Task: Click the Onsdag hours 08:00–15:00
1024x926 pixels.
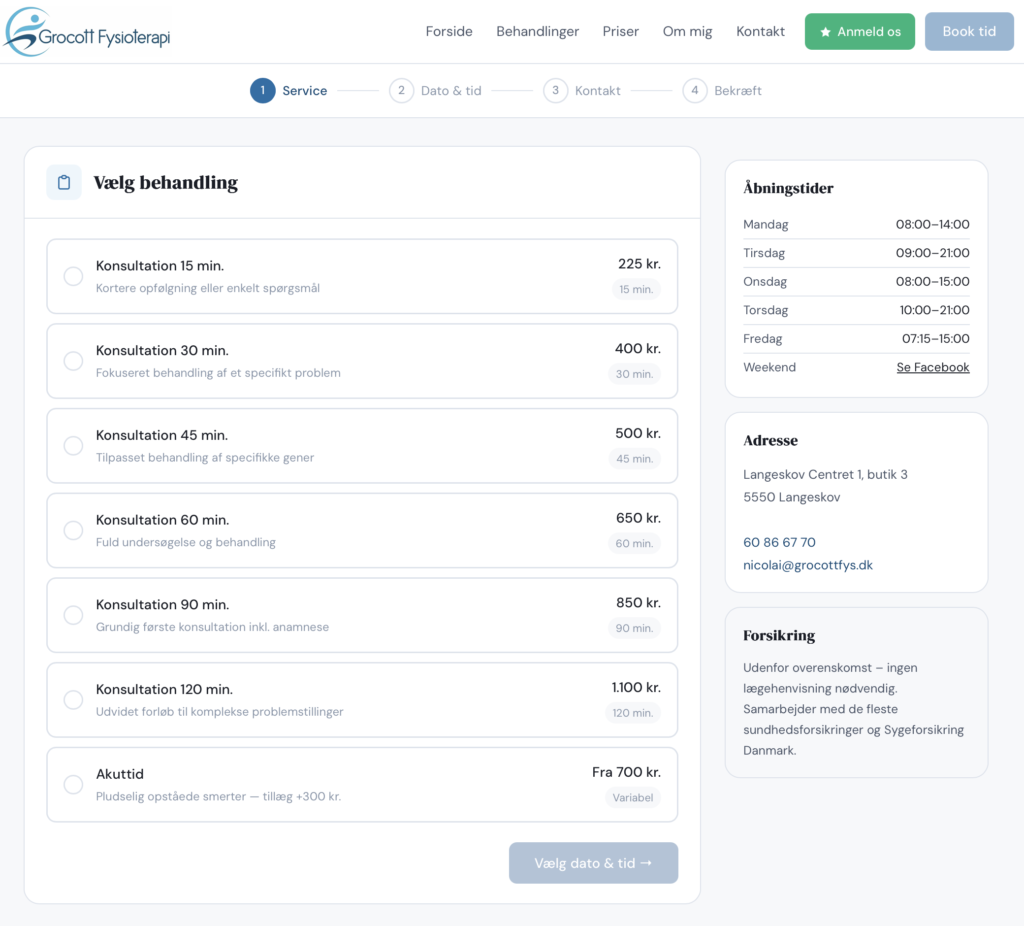Action: [x=932, y=281]
